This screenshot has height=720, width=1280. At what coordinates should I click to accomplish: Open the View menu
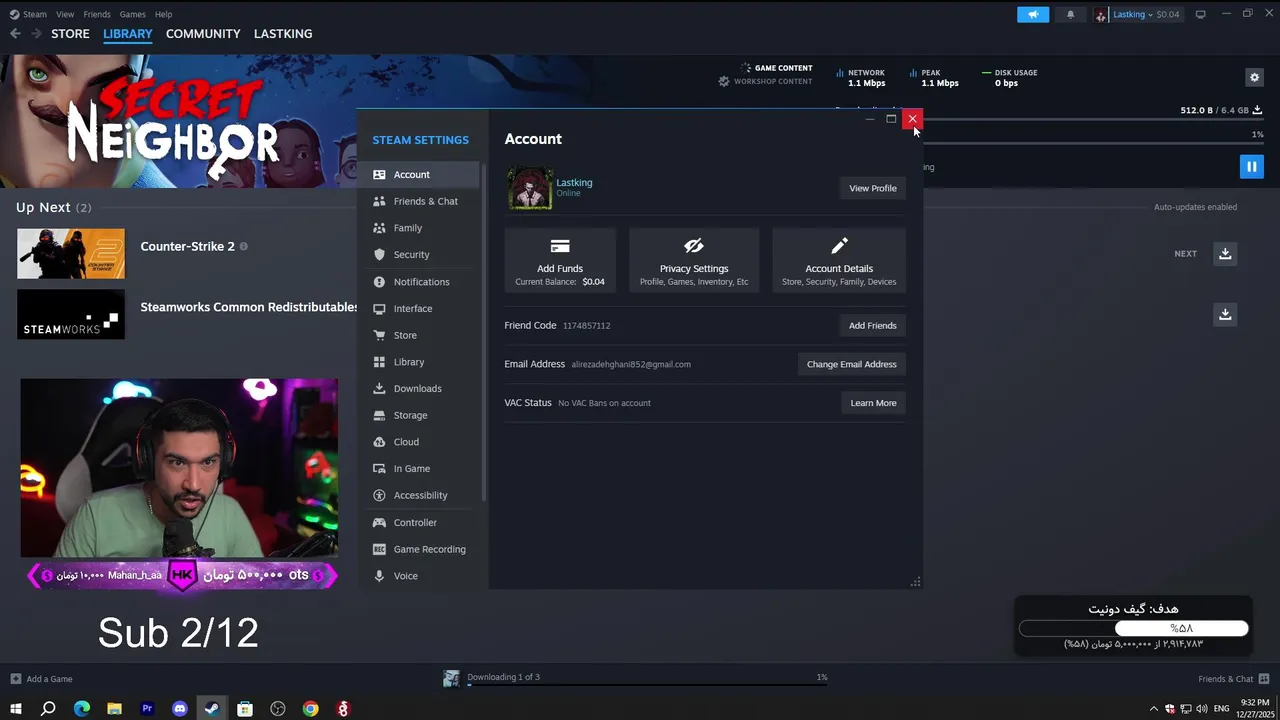coord(65,14)
